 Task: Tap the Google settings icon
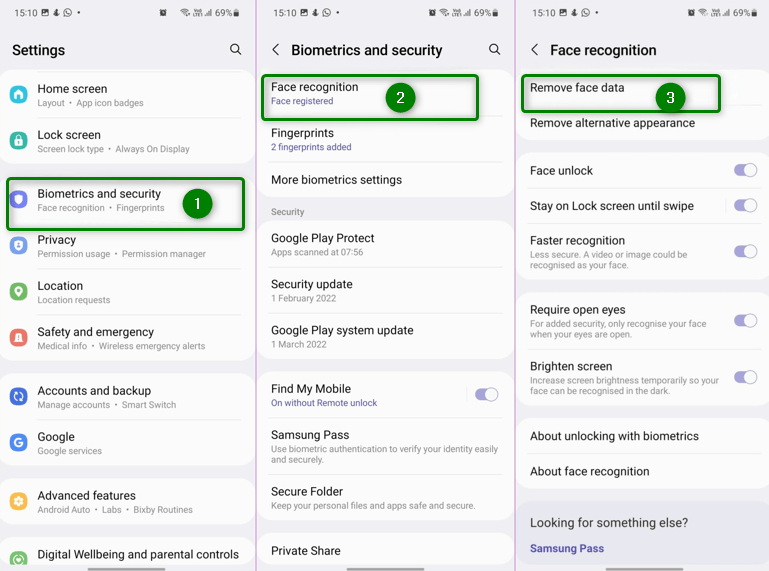(x=19, y=443)
